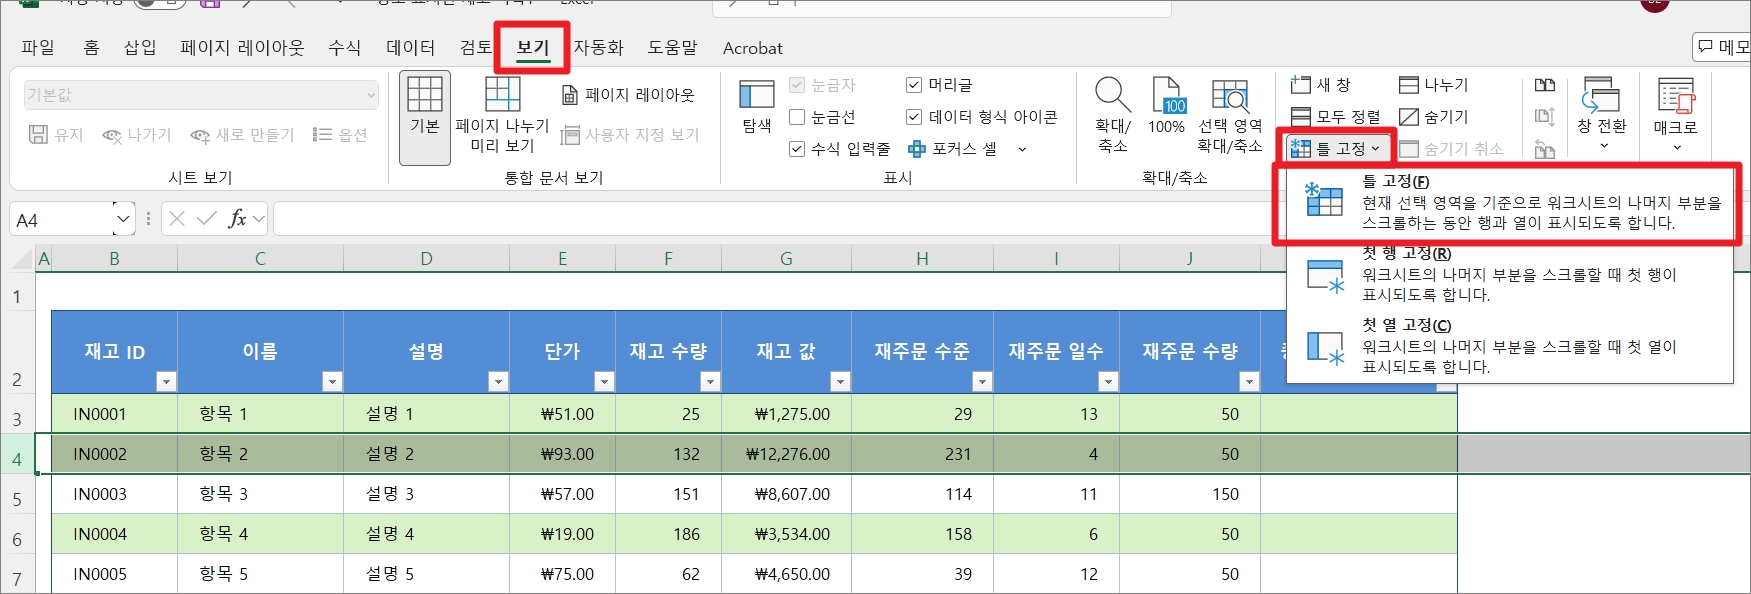Open the 홈 tab
The image size is (1751, 594).
(x=91, y=48)
